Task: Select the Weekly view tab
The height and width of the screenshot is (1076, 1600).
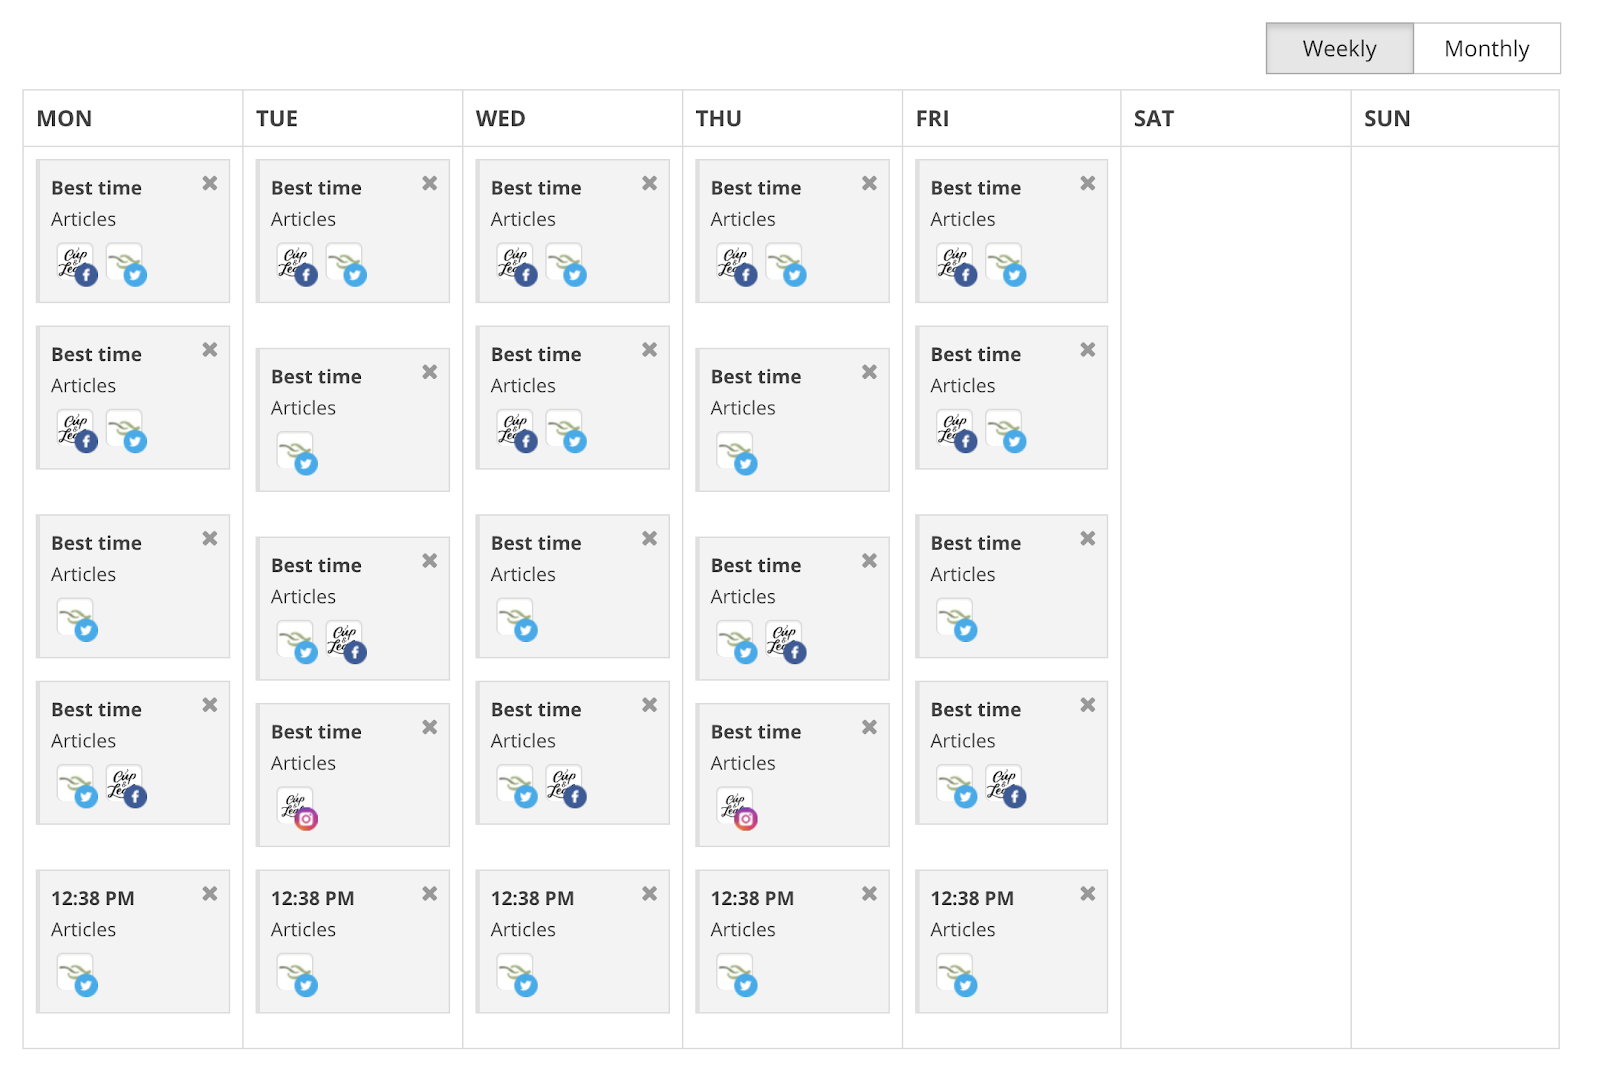Action: (1339, 49)
